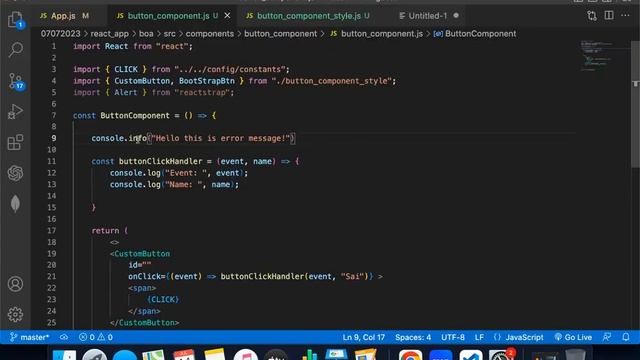Open the Explorer view in activity bar

[16, 19]
